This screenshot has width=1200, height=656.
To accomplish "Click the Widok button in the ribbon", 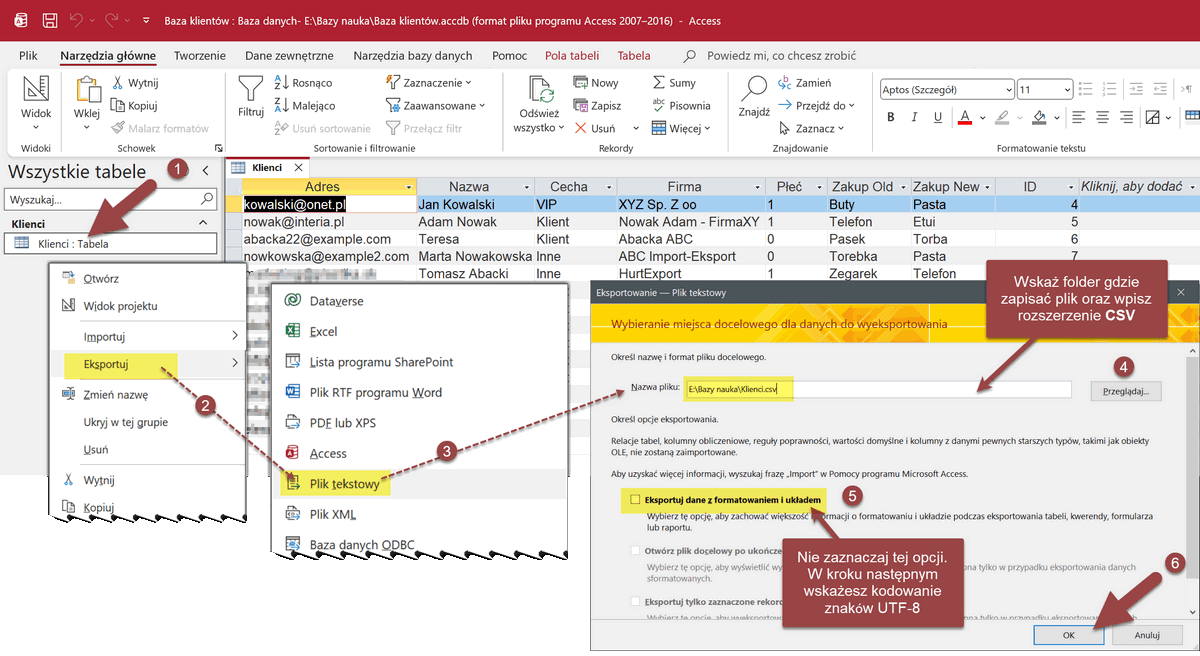I will (x=36, y=103).
